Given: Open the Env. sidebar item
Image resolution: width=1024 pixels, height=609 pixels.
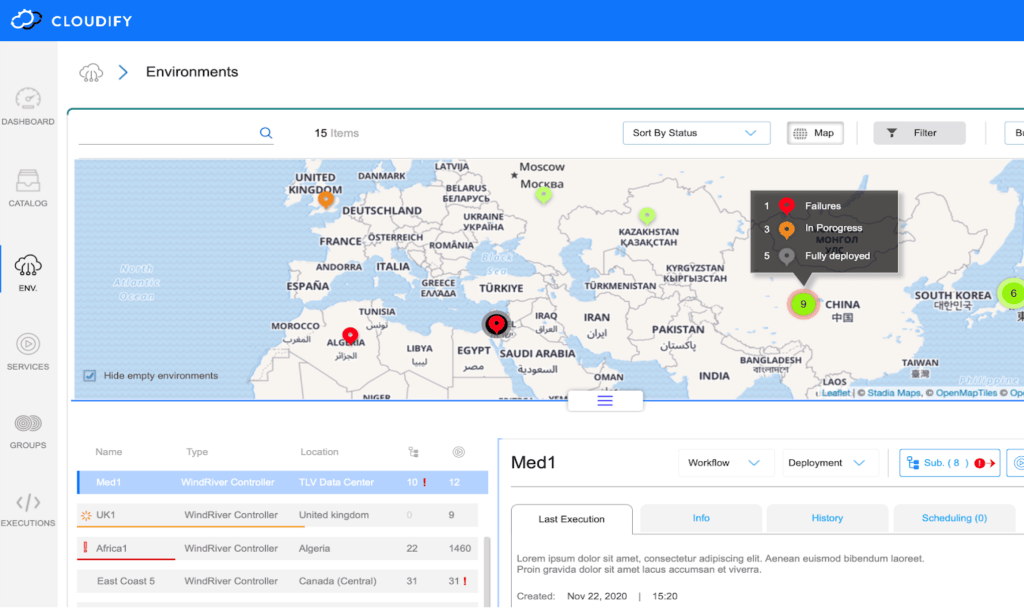Looking at the screenshot, I should coord(28,273).
